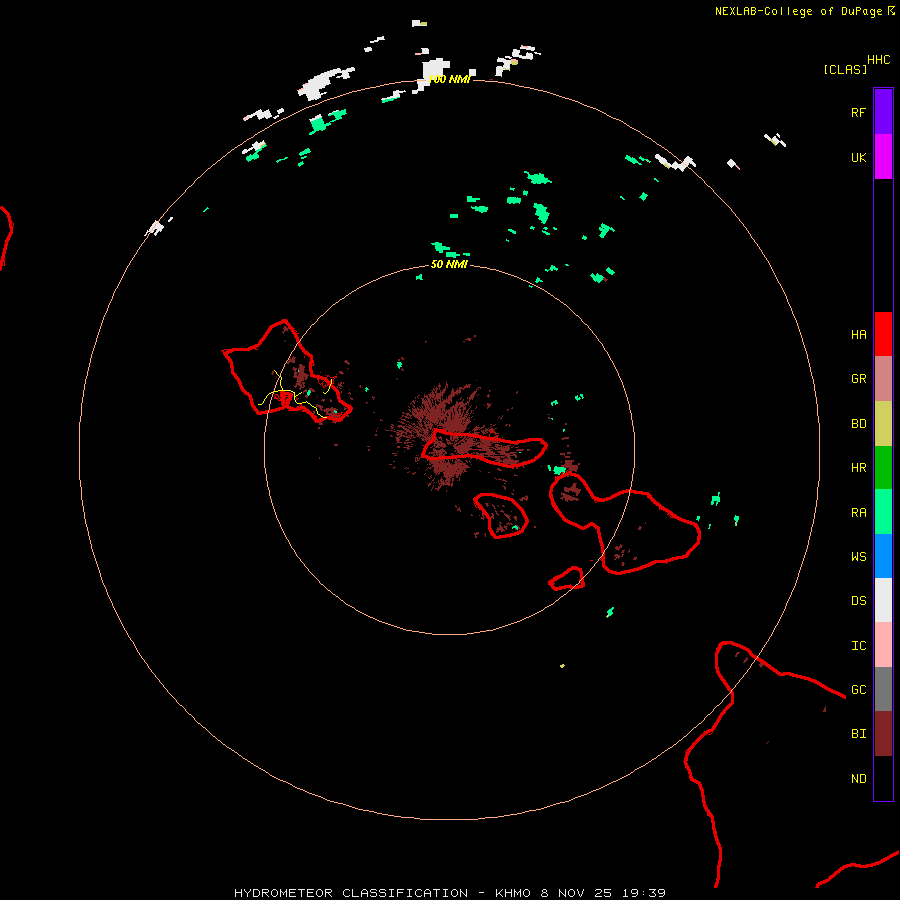This screenshot has width=900, height=900.
Task: Click the 19:39 timestamp in the caption
Action: coord(646,893)
